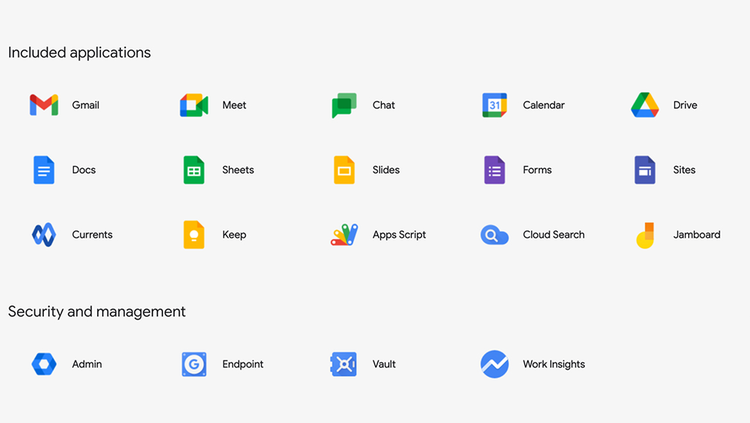Select the green Sheets icon

click(194, 170)
